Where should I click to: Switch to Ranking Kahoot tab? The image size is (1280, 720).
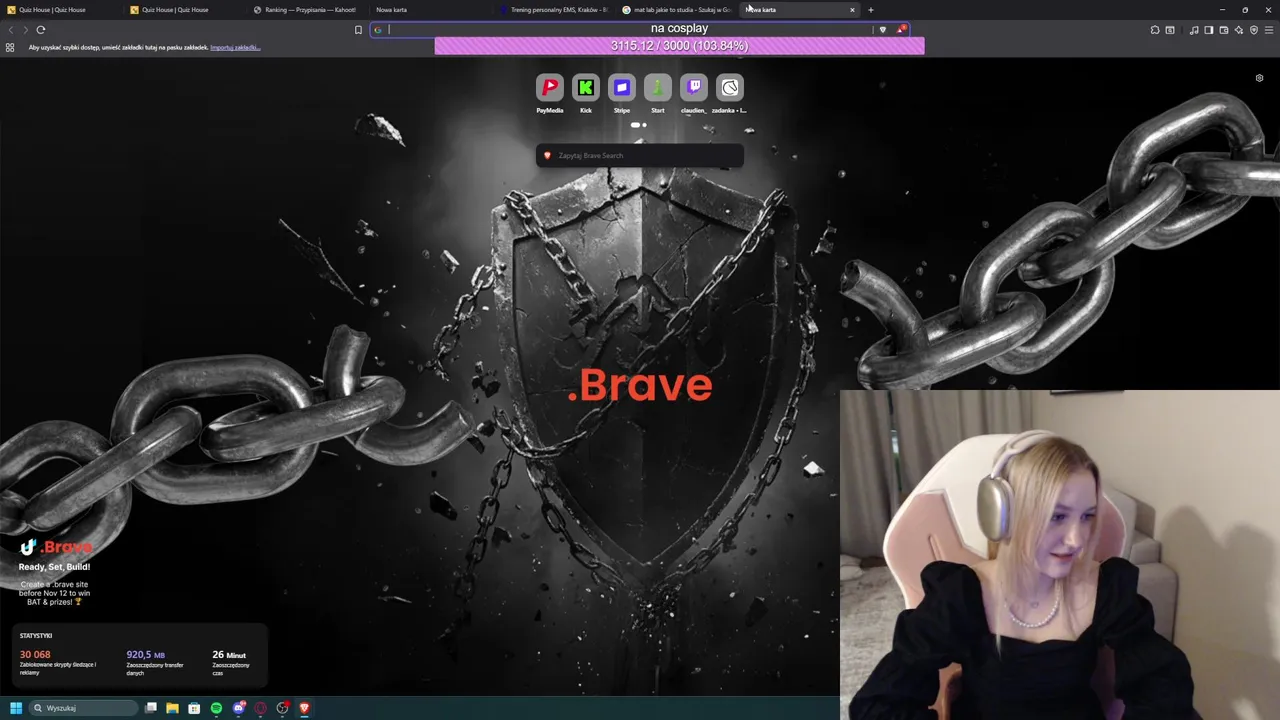pyautogui.click(x=308, y=10)
